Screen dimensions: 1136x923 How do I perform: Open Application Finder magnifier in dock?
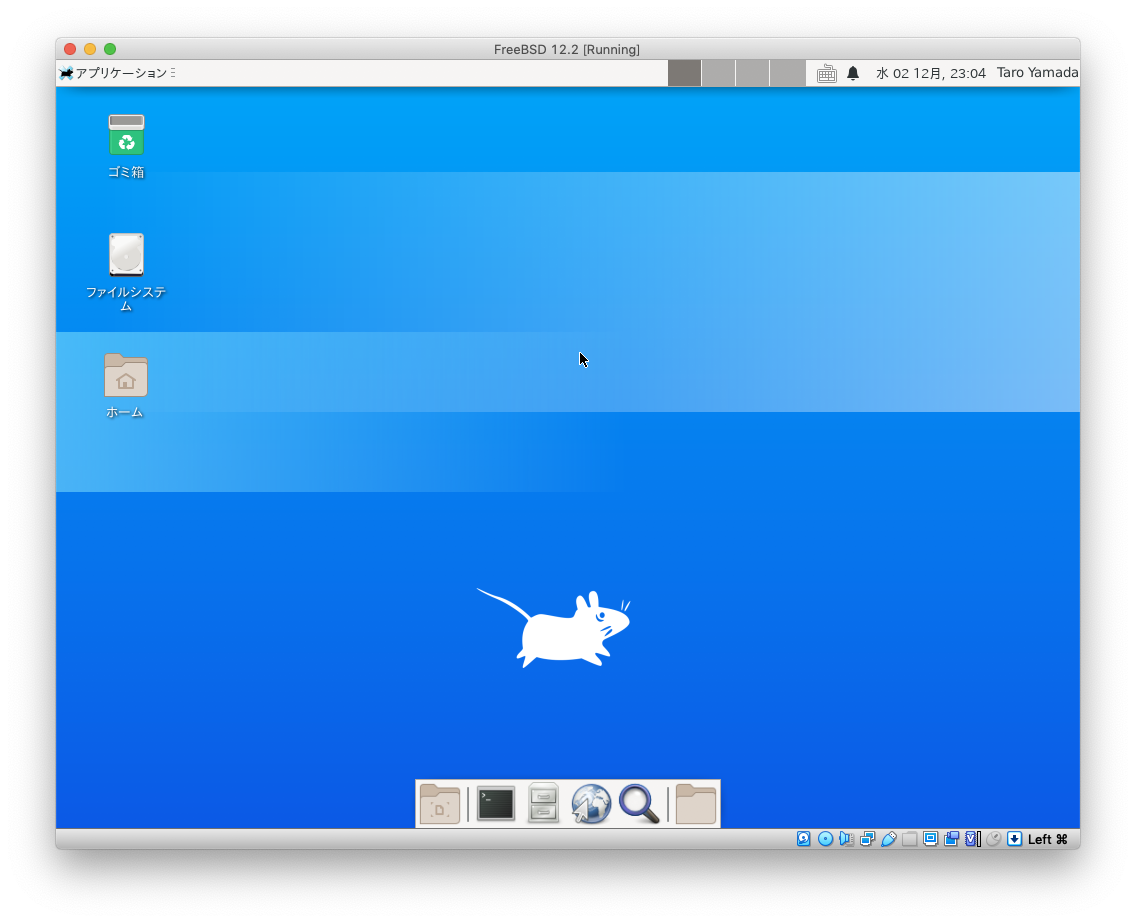click(639, 804)
